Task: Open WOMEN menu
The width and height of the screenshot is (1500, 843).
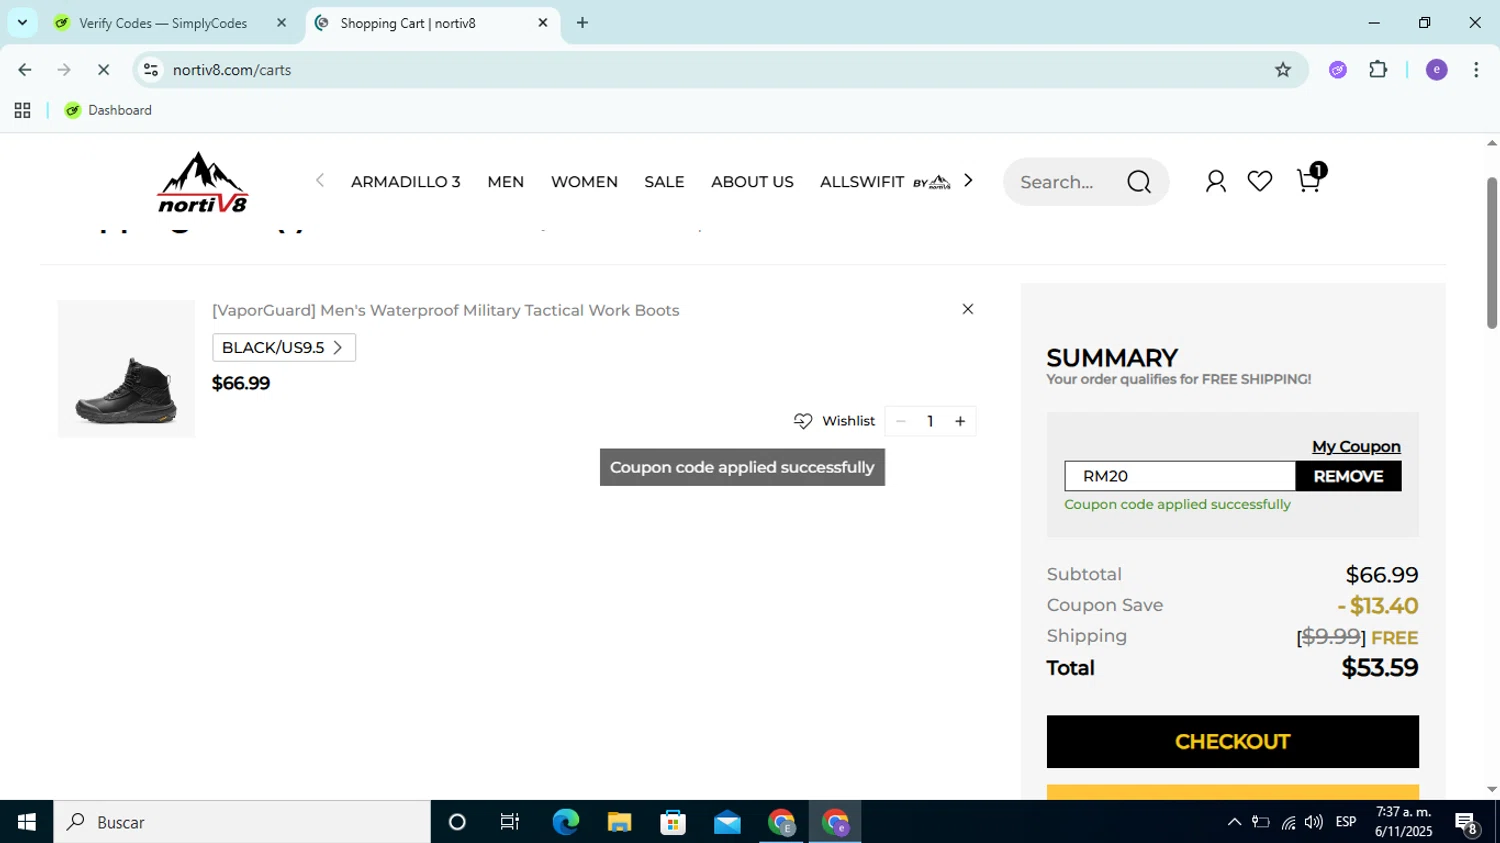Action: [584, 182]
